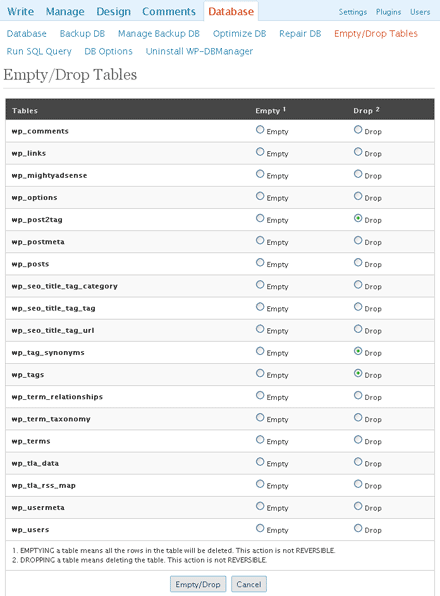The image size is (440, 596).
Task: Open the Optimize DB link
Action: [239, 33]
